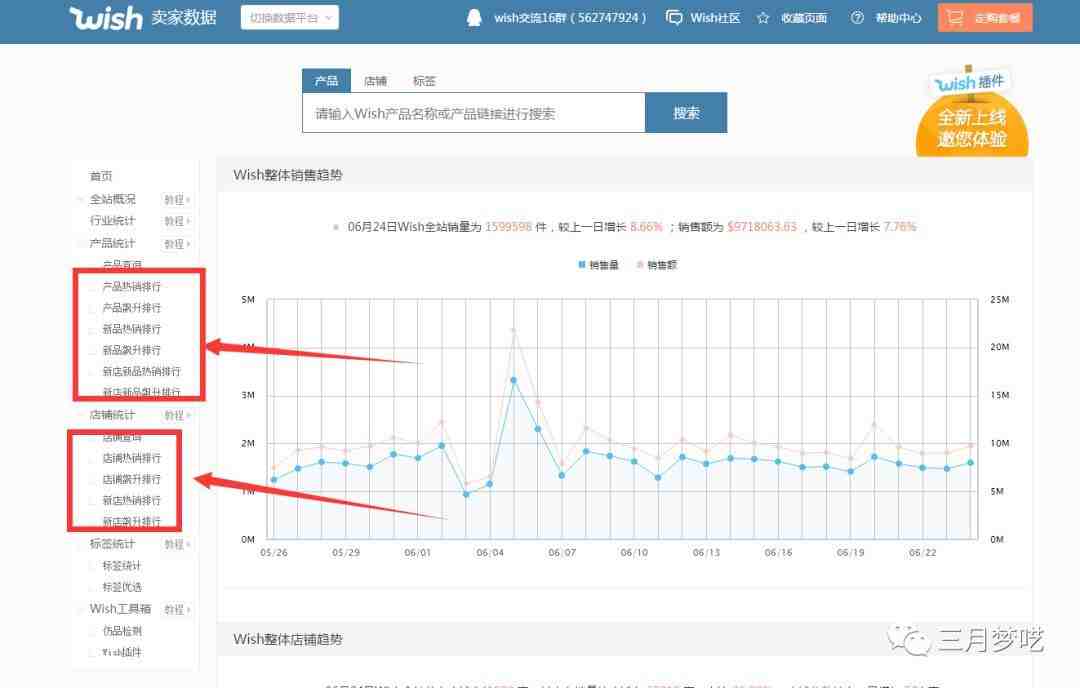Switch to the 标签 search tab
Image resolution: width=1080 pixels, height=688 pixels.
[424, 81]
